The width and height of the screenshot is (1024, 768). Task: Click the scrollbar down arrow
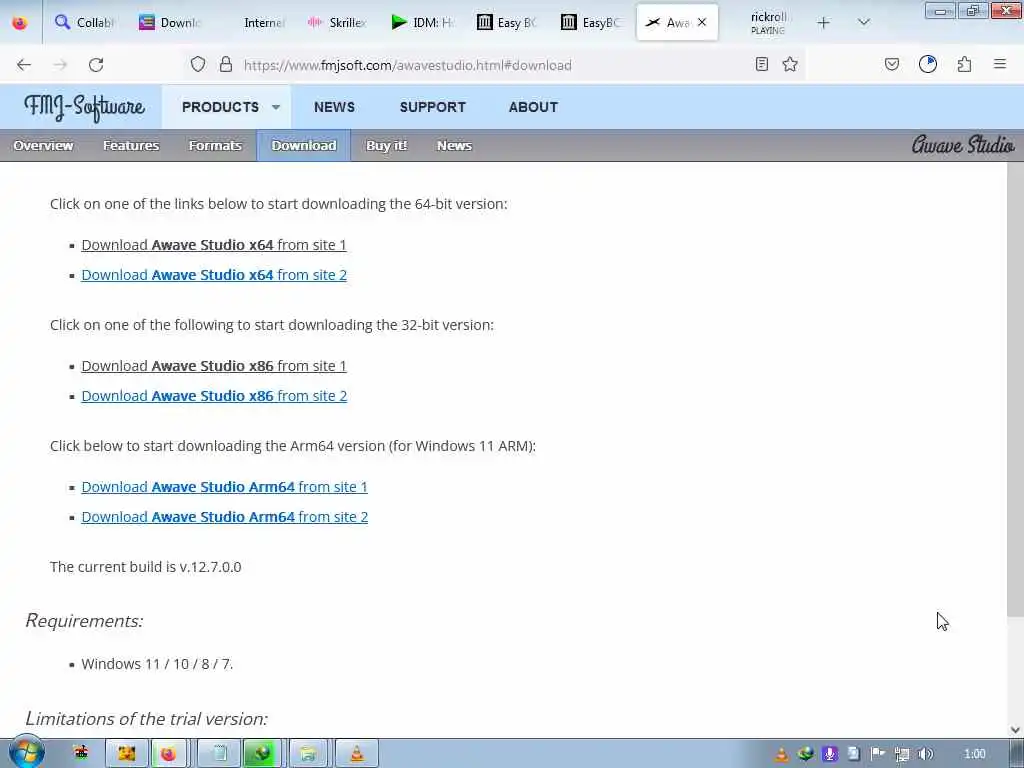pyautogui.click(x=1015, y=729)
